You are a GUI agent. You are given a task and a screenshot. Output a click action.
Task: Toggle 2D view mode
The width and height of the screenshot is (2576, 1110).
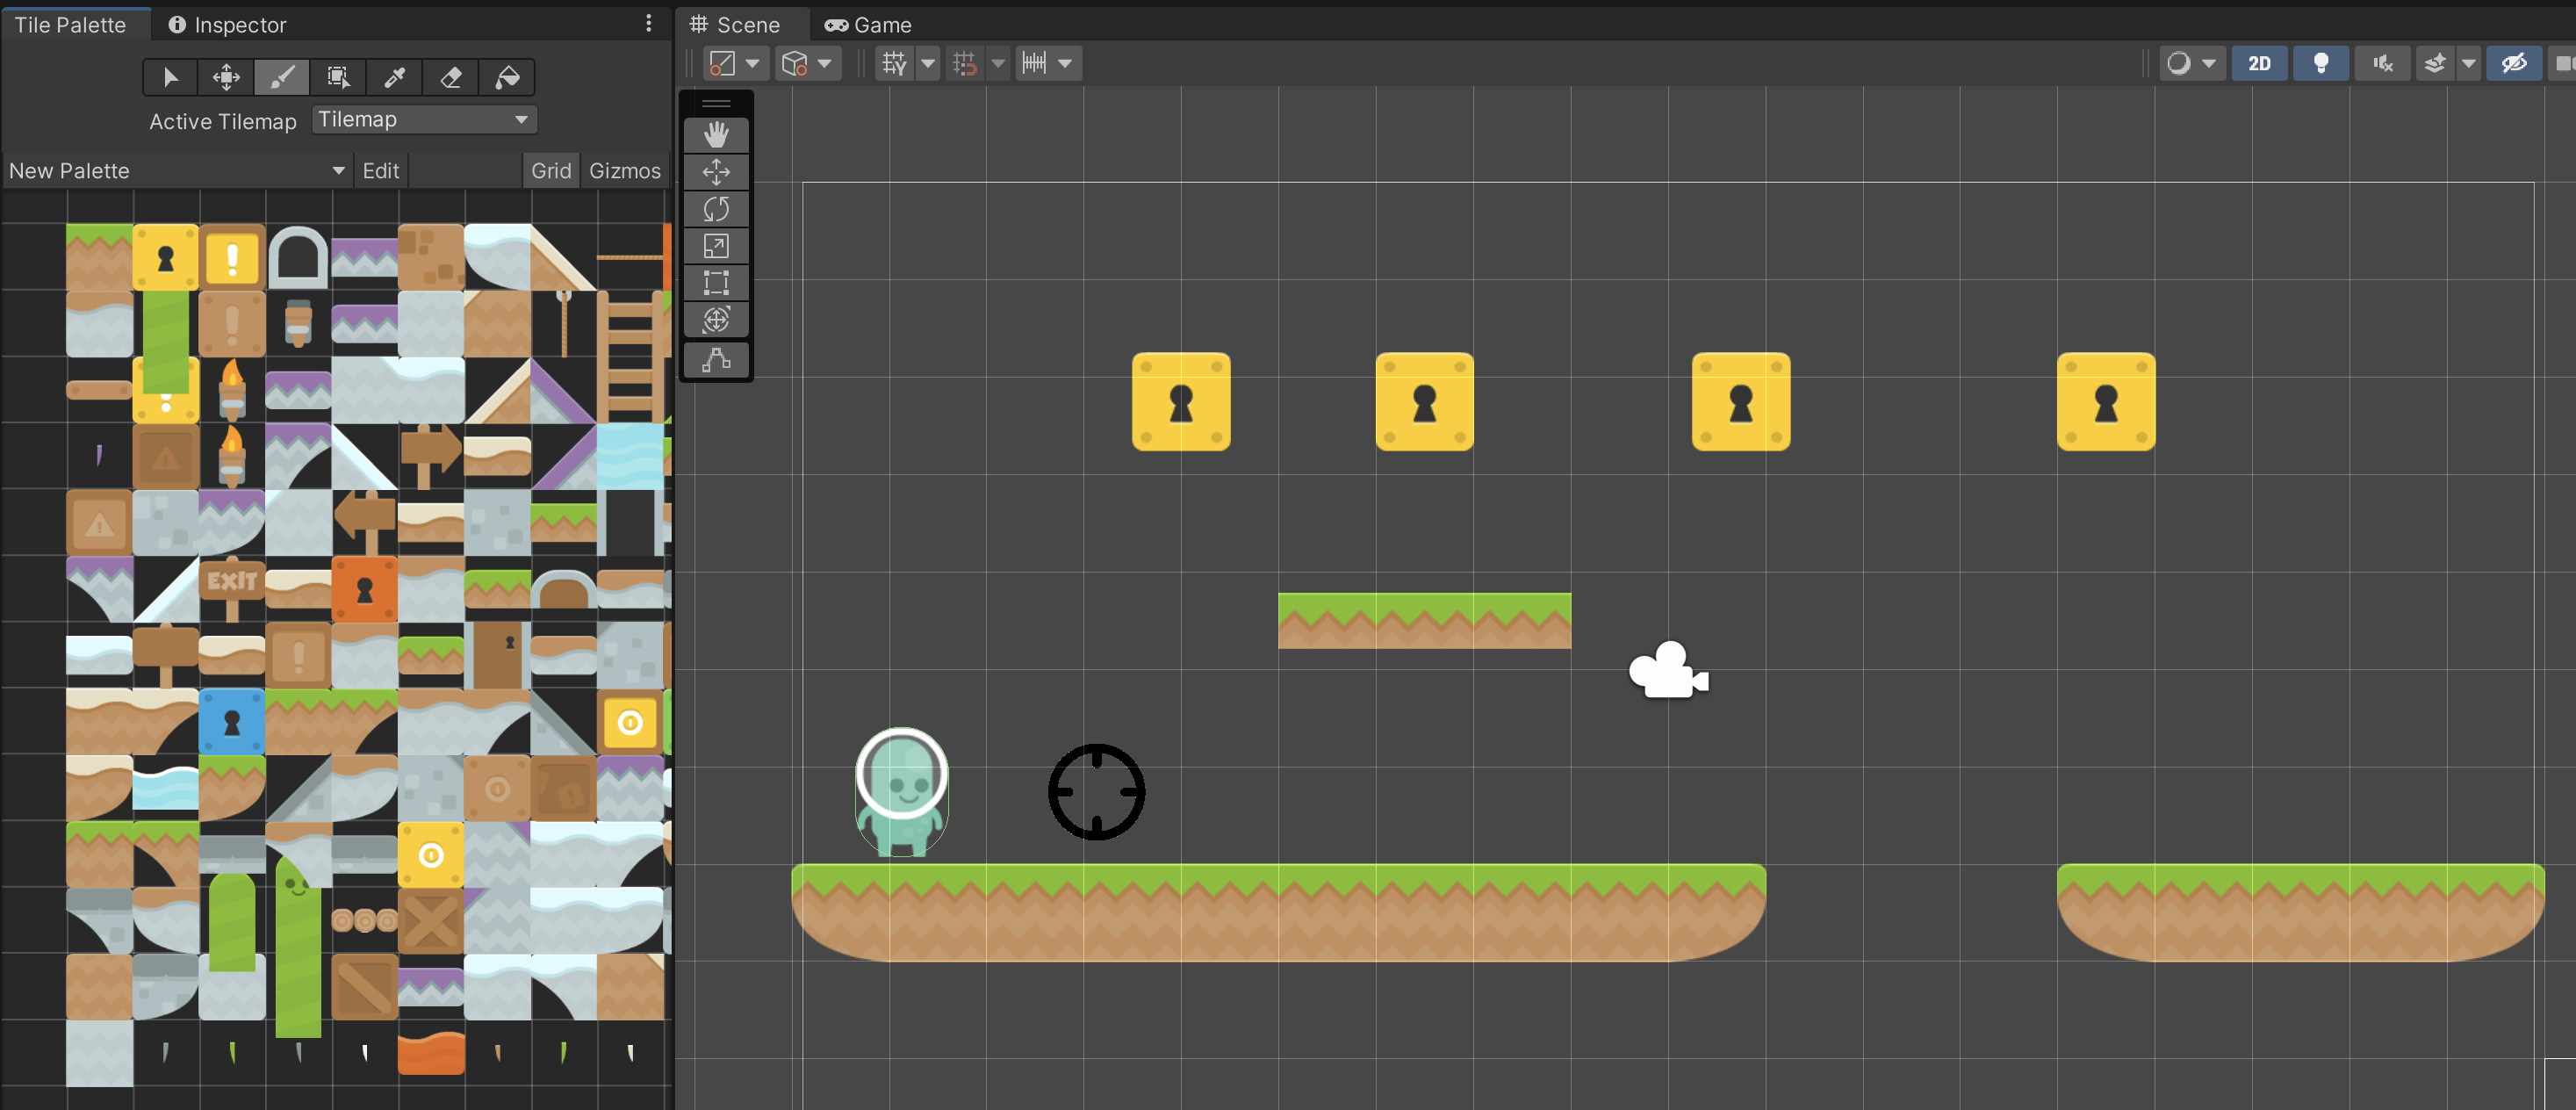(2258, 64)
